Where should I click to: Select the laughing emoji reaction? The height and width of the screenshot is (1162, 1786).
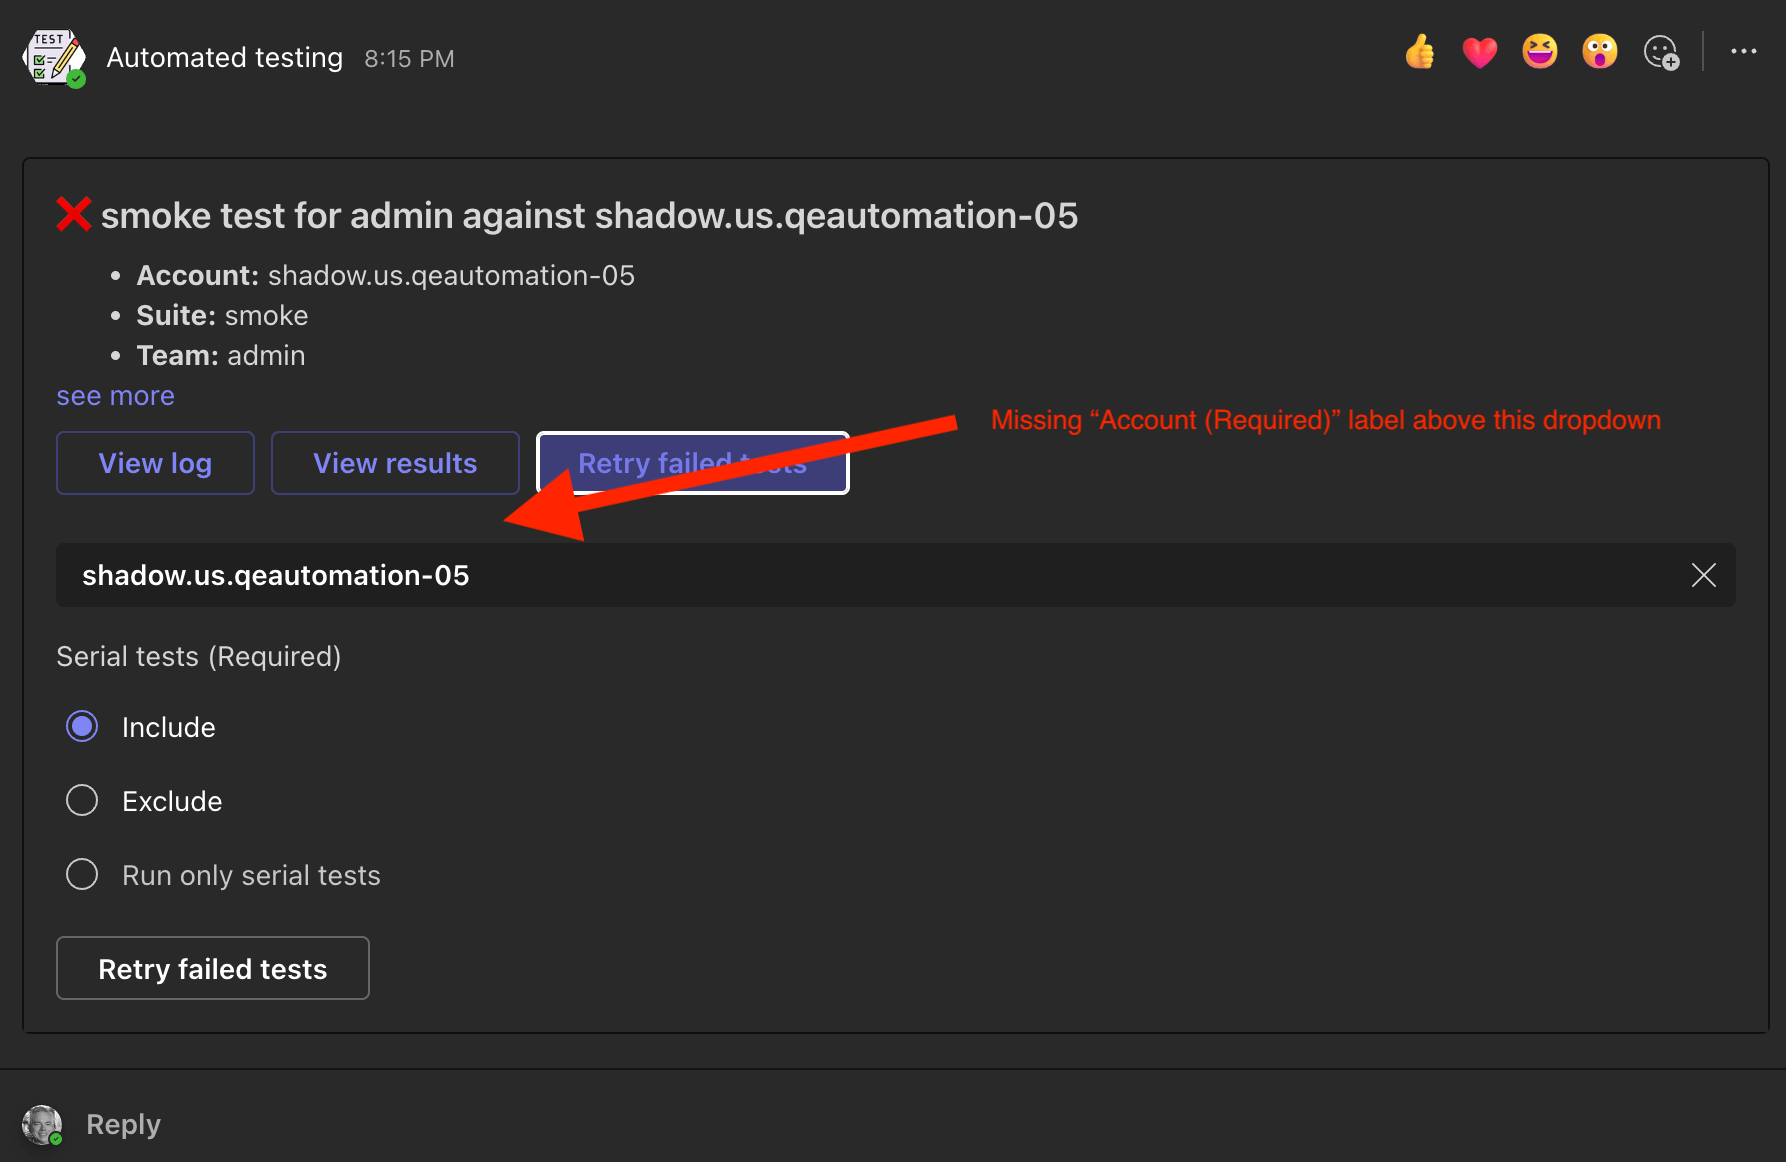pos(1539,52)
